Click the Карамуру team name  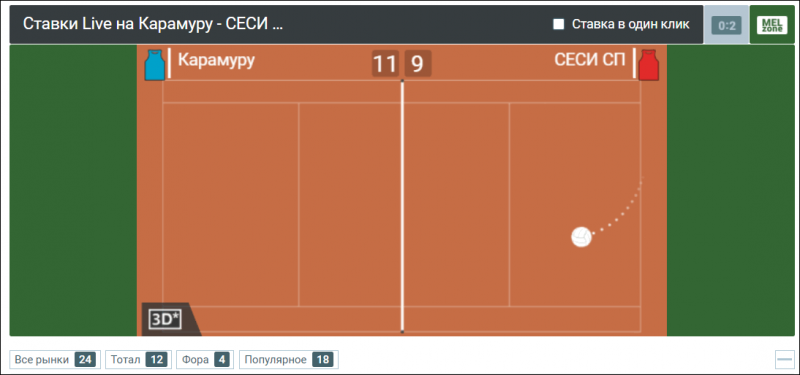point(216,61)
